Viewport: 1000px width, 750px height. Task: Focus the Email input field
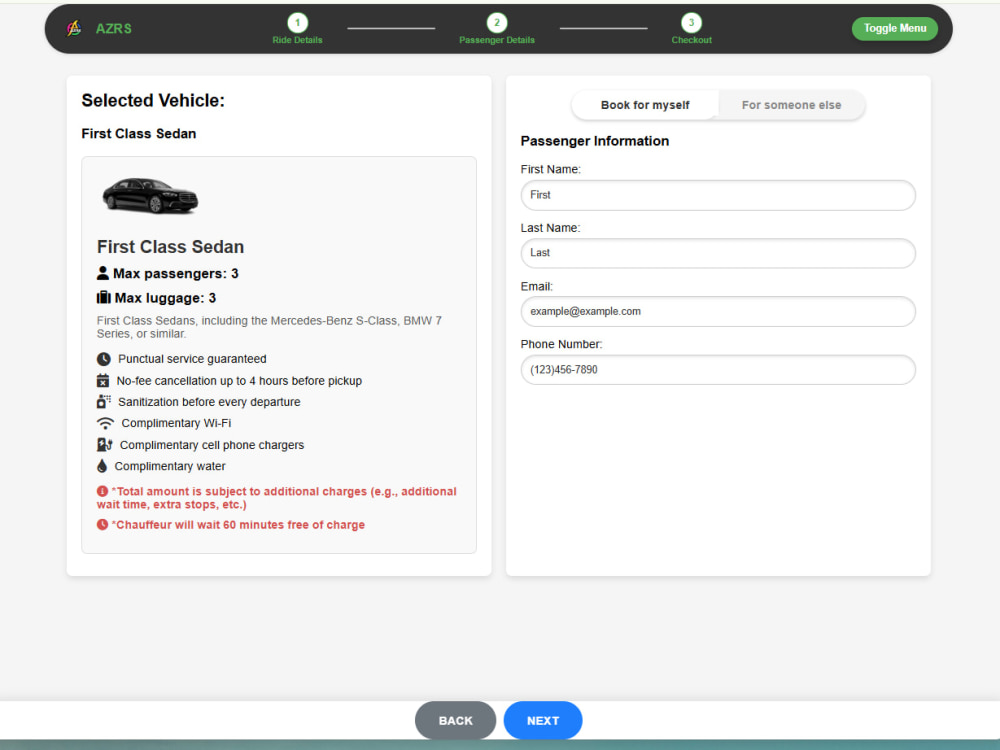(x=718, y=311)
